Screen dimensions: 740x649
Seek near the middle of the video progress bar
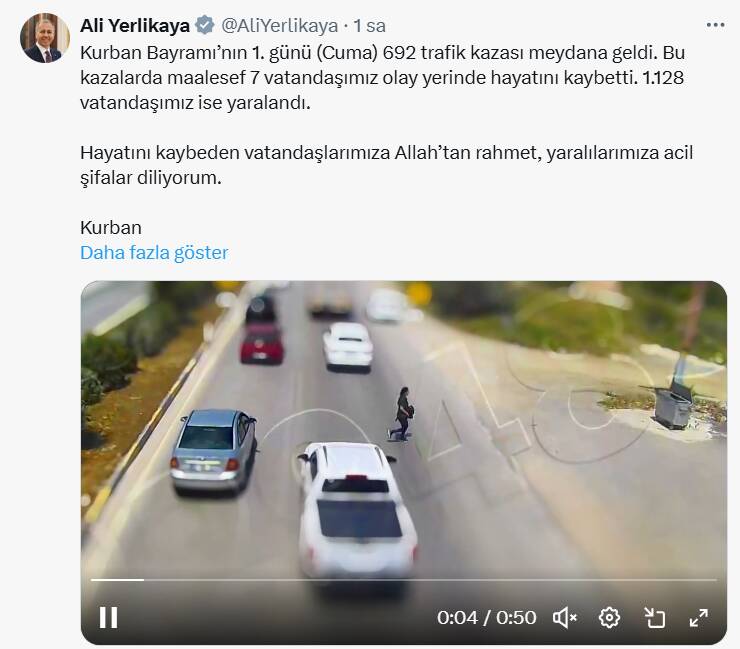(404, 579)
